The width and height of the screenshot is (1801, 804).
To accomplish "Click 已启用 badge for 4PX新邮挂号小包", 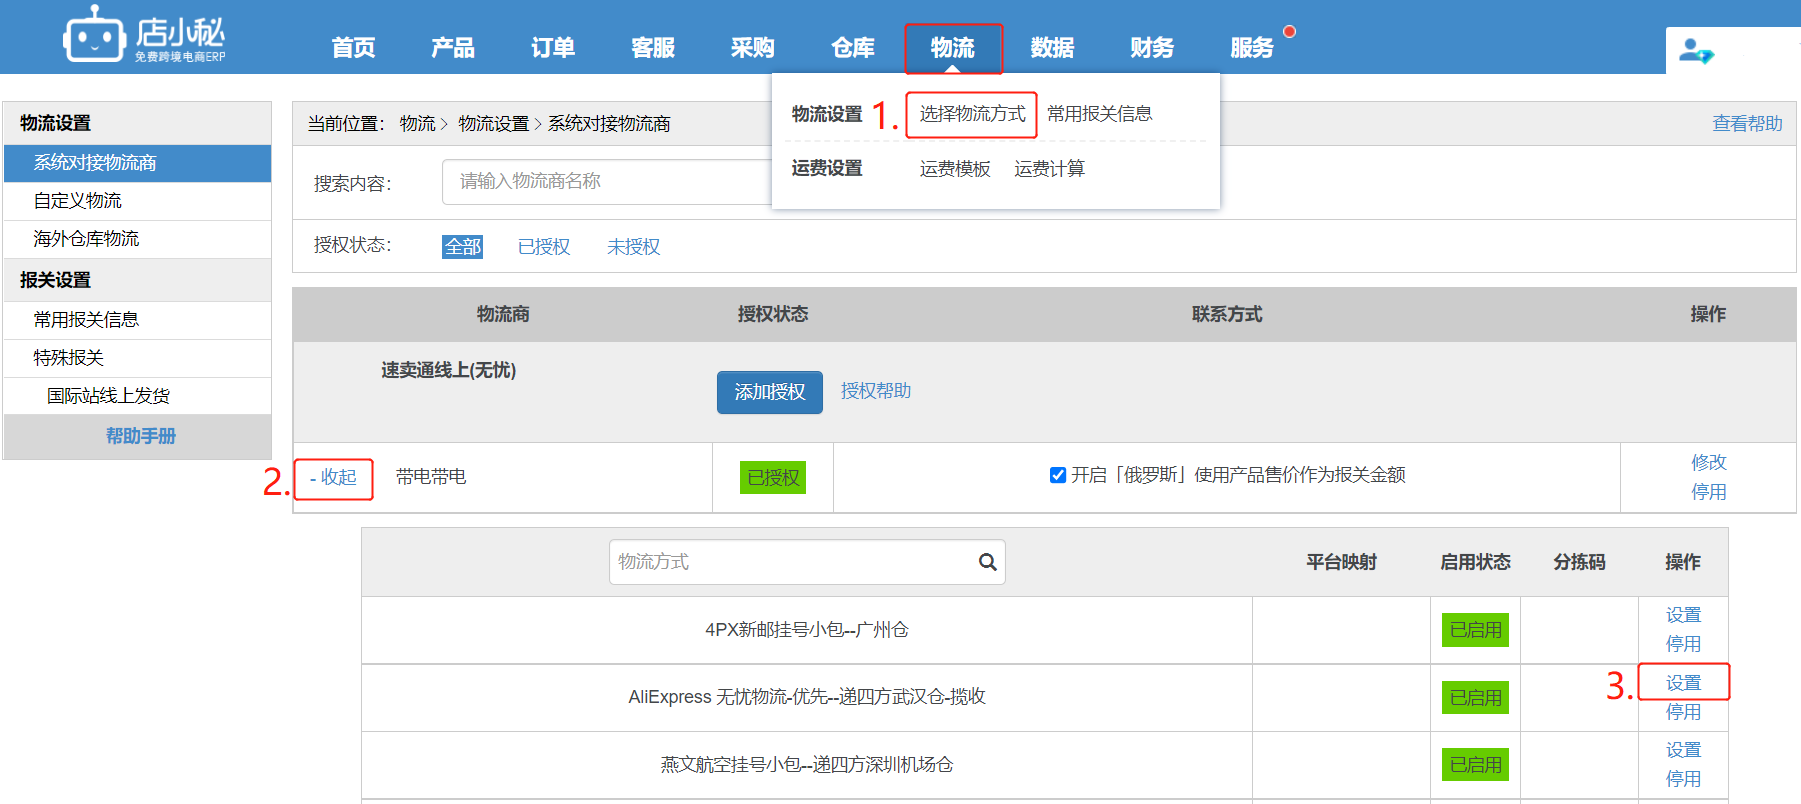I will 1476,630.
